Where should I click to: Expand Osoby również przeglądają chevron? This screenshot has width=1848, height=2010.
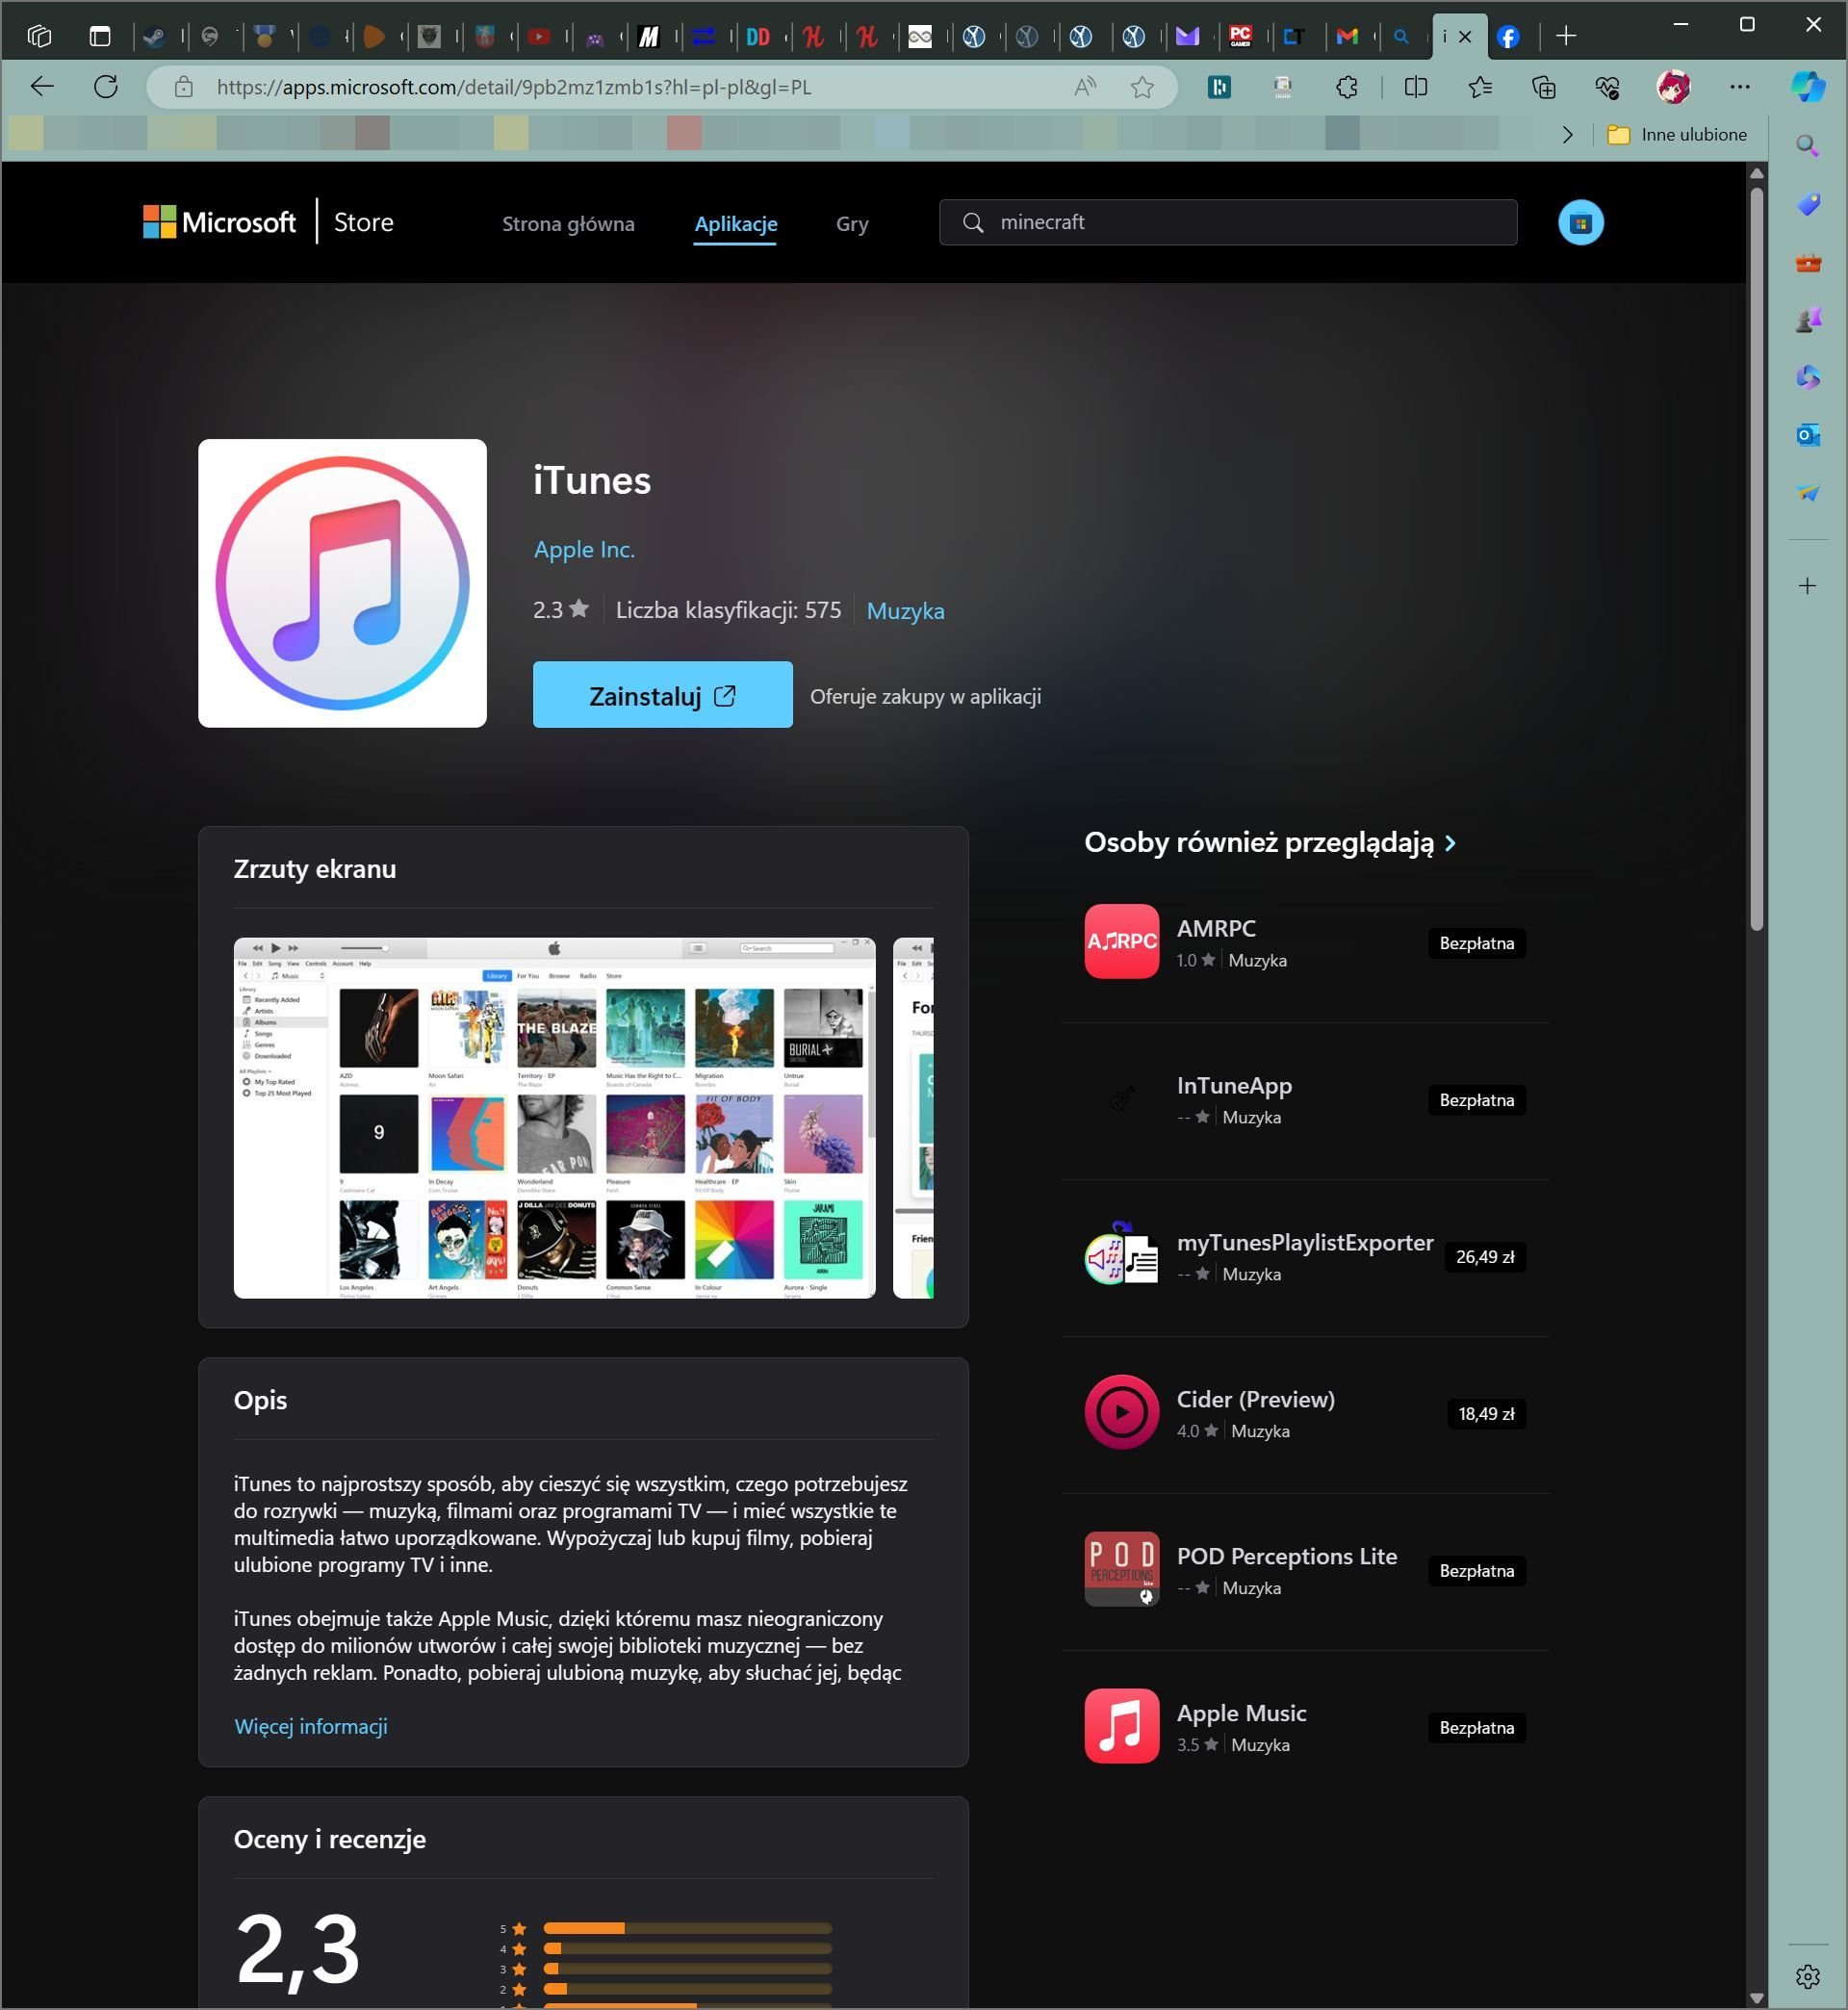(1450, 843)
